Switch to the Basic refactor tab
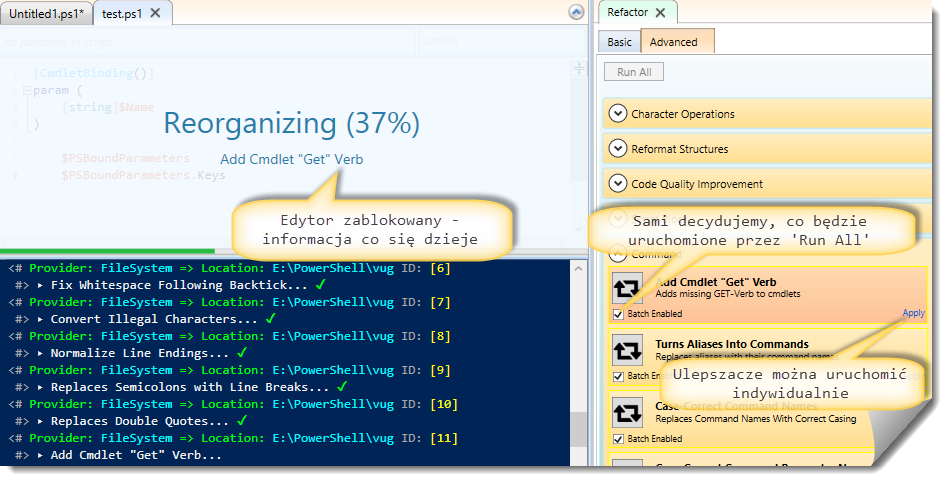The width and height of the screenshot is (947, 481). coord(619,42)
